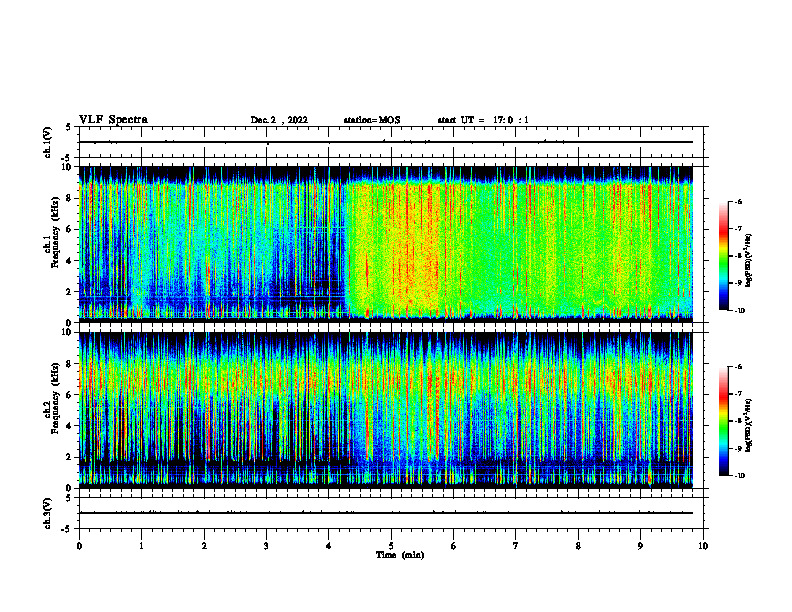Screen dimensions: 792x612
Task: Click the lower color scale bar for ch.2
Action: pos(723,421)
